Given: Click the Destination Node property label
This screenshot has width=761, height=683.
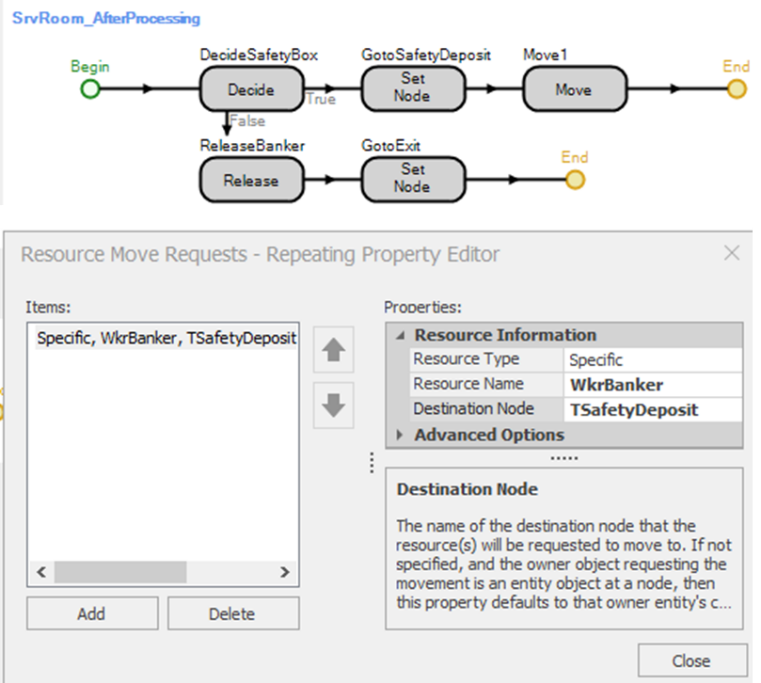Looking at the screenshot, I should point(474,409).
